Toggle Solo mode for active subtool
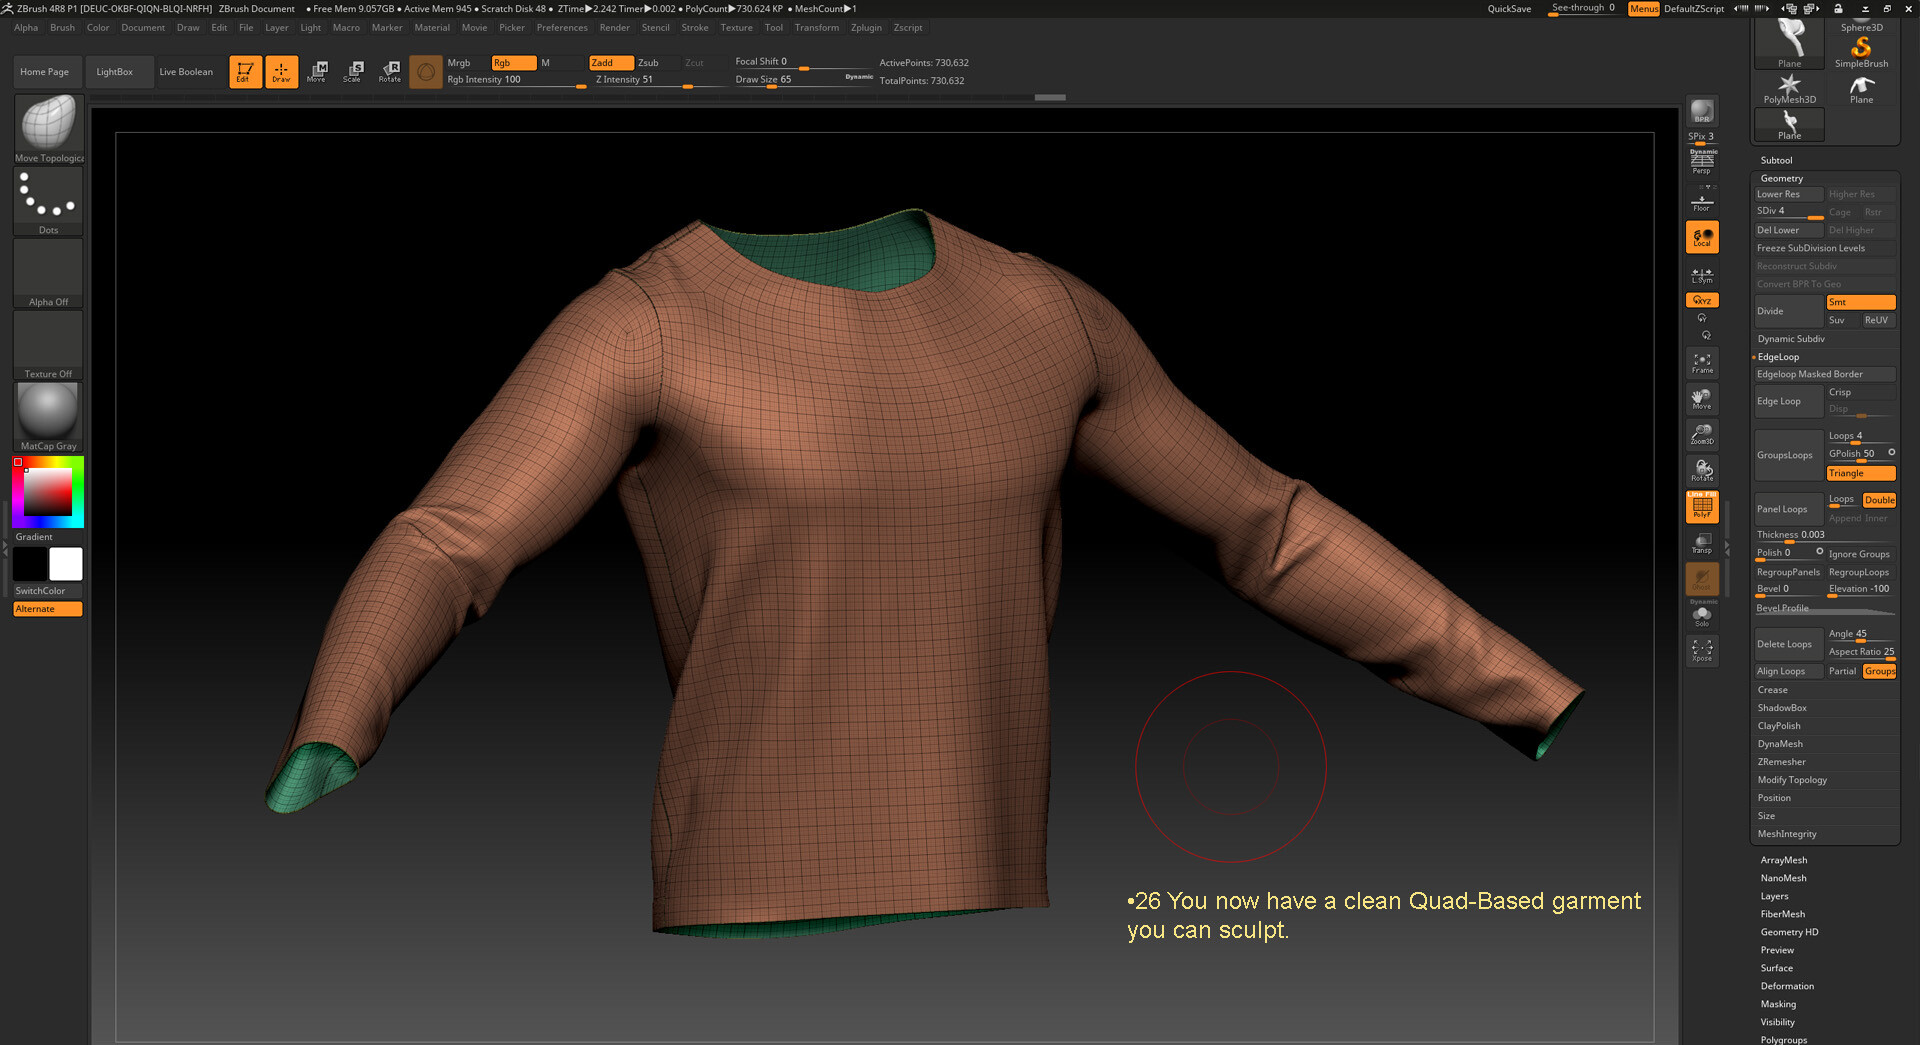1920x1045 pixels. 1702,614
